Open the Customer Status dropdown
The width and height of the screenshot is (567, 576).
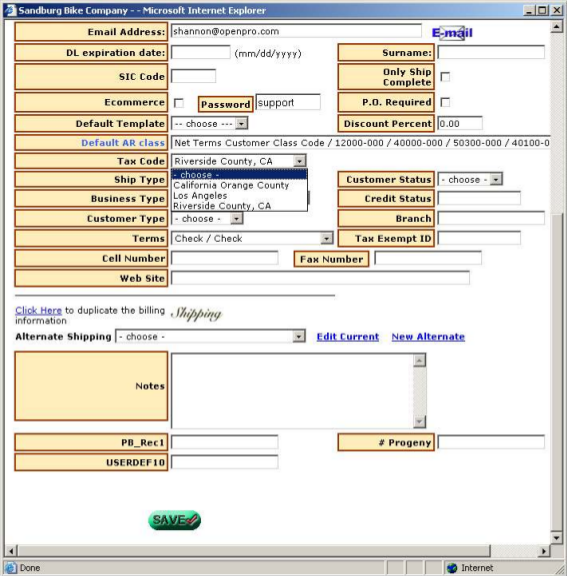click(x=470, y=179)
